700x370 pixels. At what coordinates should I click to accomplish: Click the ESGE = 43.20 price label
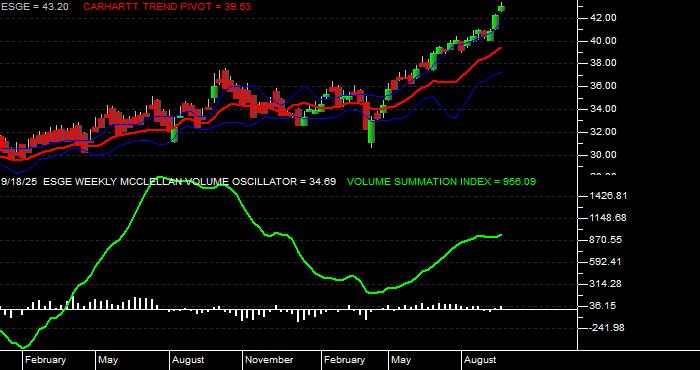click(x=35, y=7)
